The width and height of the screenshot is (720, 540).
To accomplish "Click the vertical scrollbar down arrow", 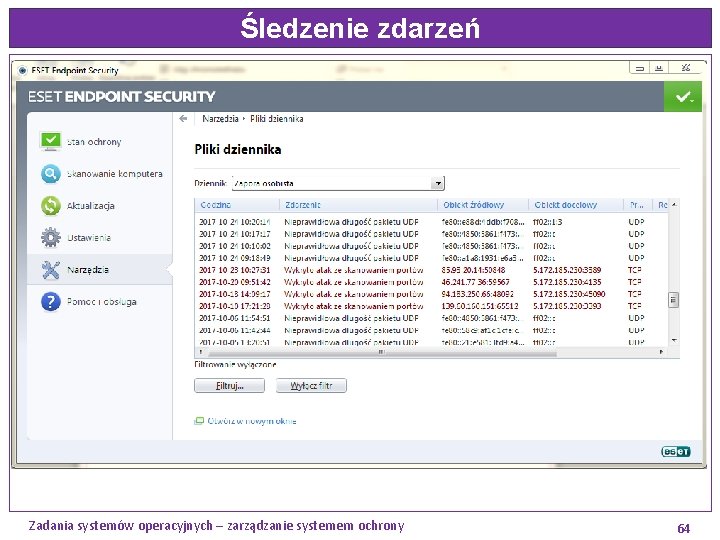I will point(674,340).
